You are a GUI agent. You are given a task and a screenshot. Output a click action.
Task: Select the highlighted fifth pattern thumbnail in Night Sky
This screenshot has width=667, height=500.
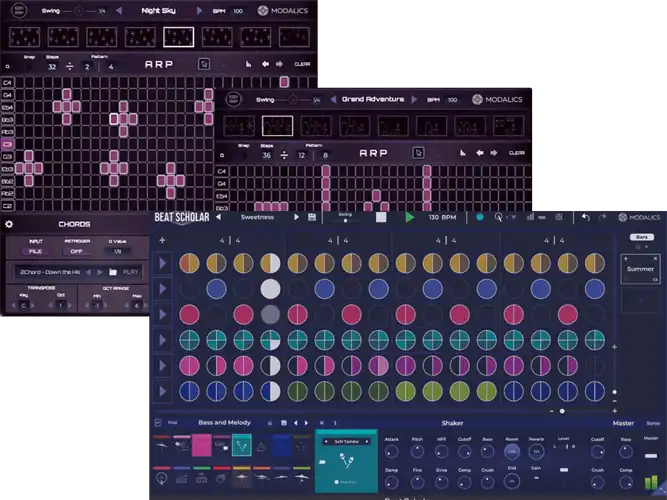click(x=179, y=37)
